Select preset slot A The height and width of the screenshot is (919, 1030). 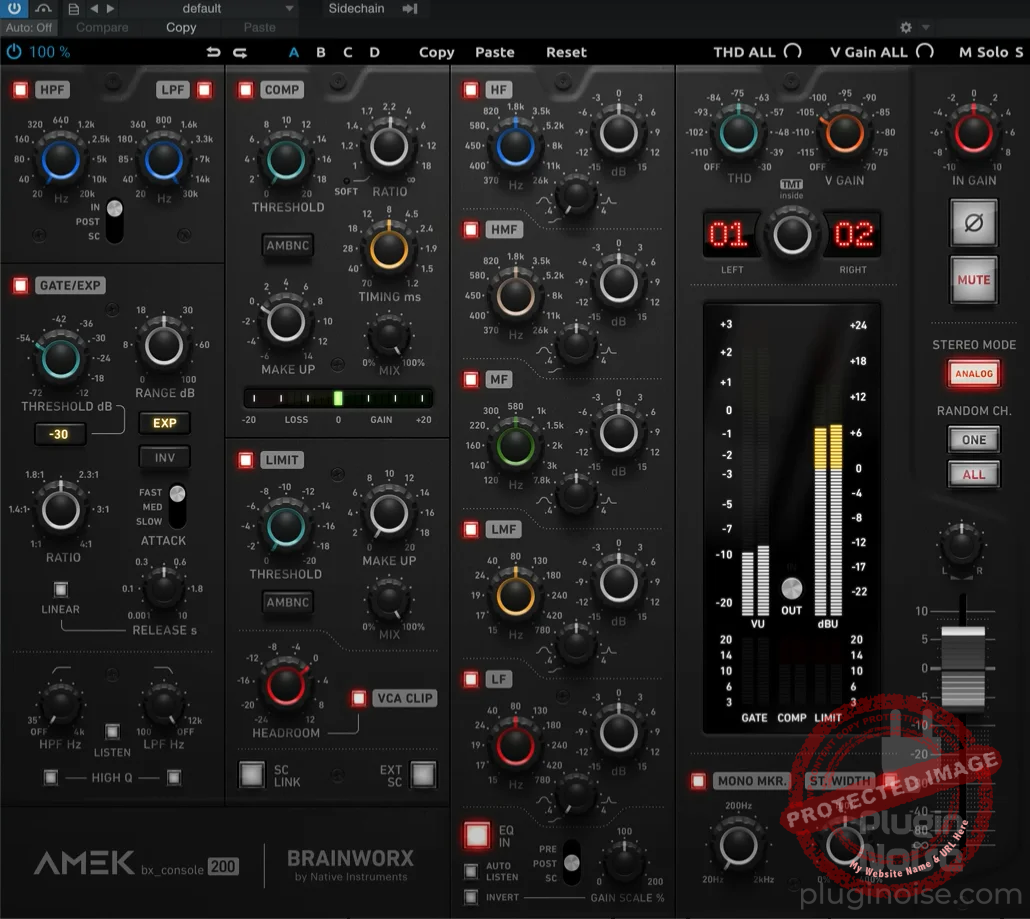294,52
